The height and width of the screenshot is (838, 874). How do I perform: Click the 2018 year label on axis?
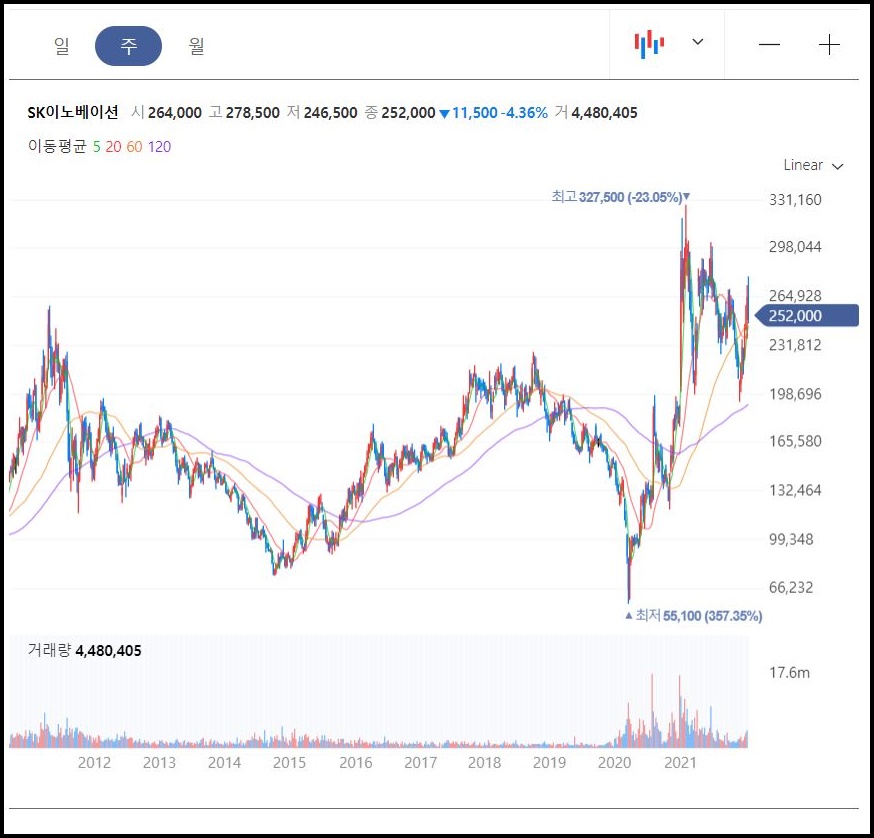484,763
